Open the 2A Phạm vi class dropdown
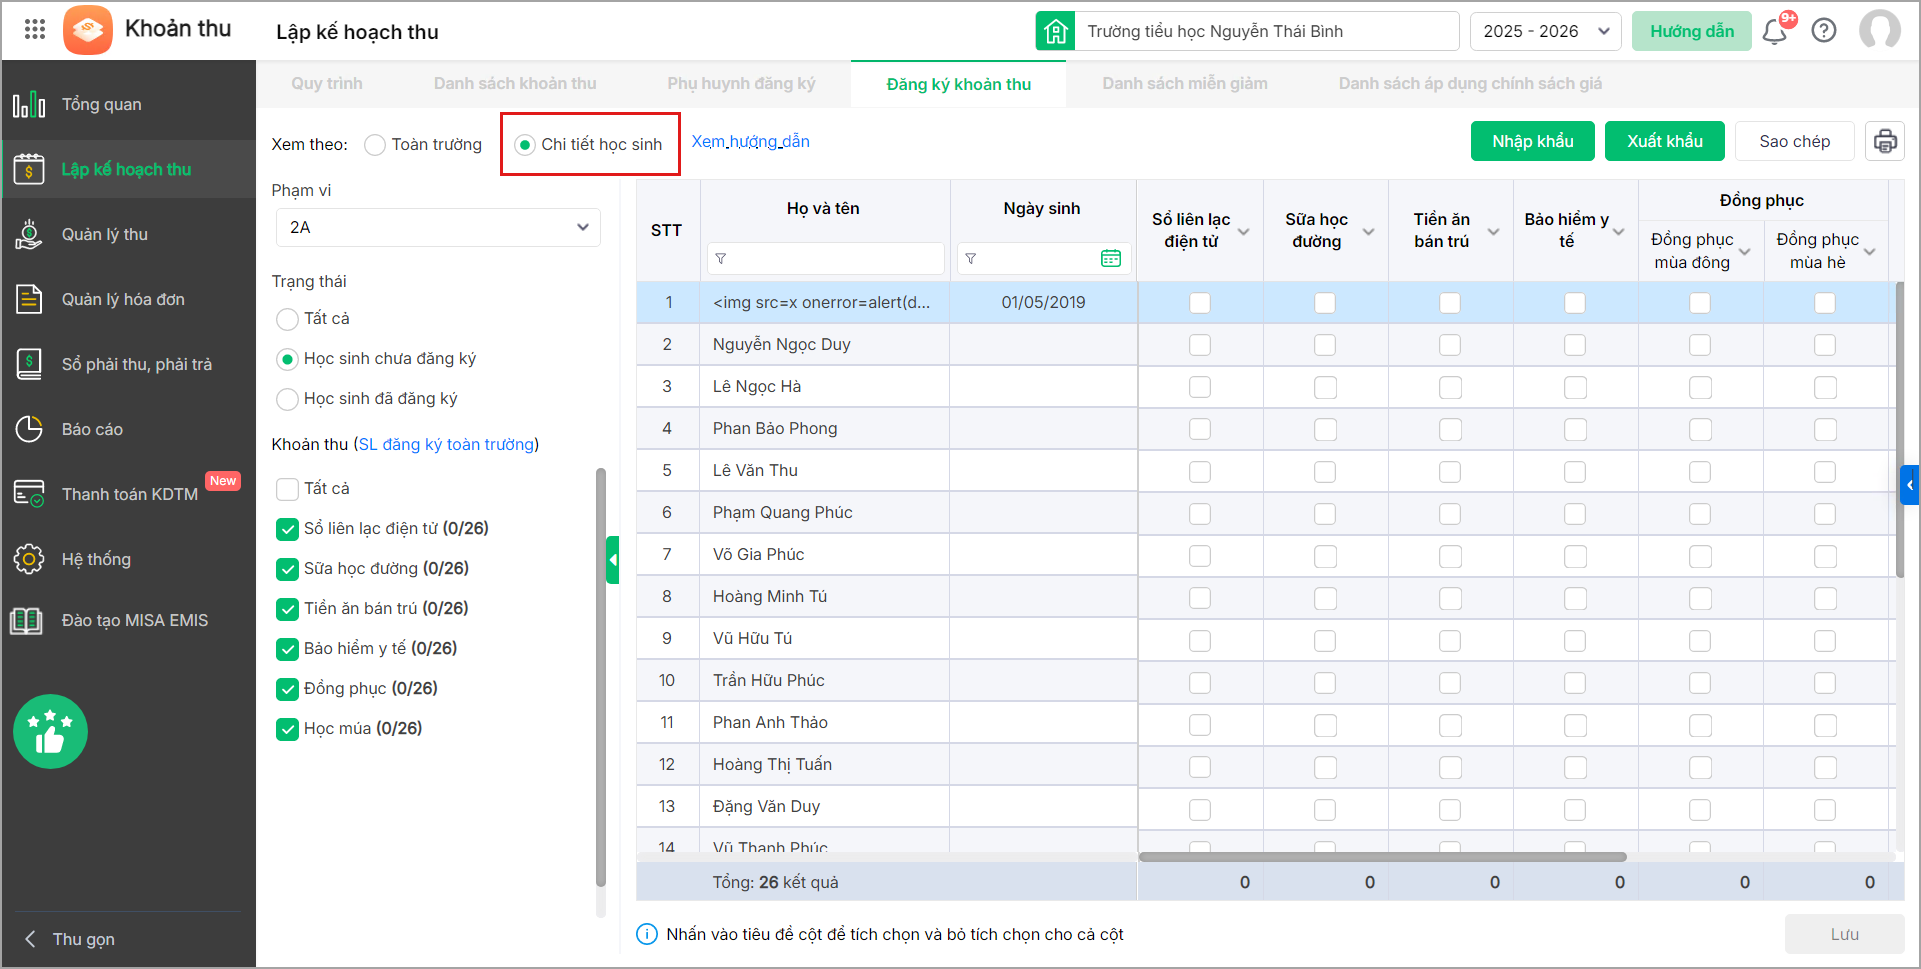This screenshot has height=969, width=1921. pos(438,227)
